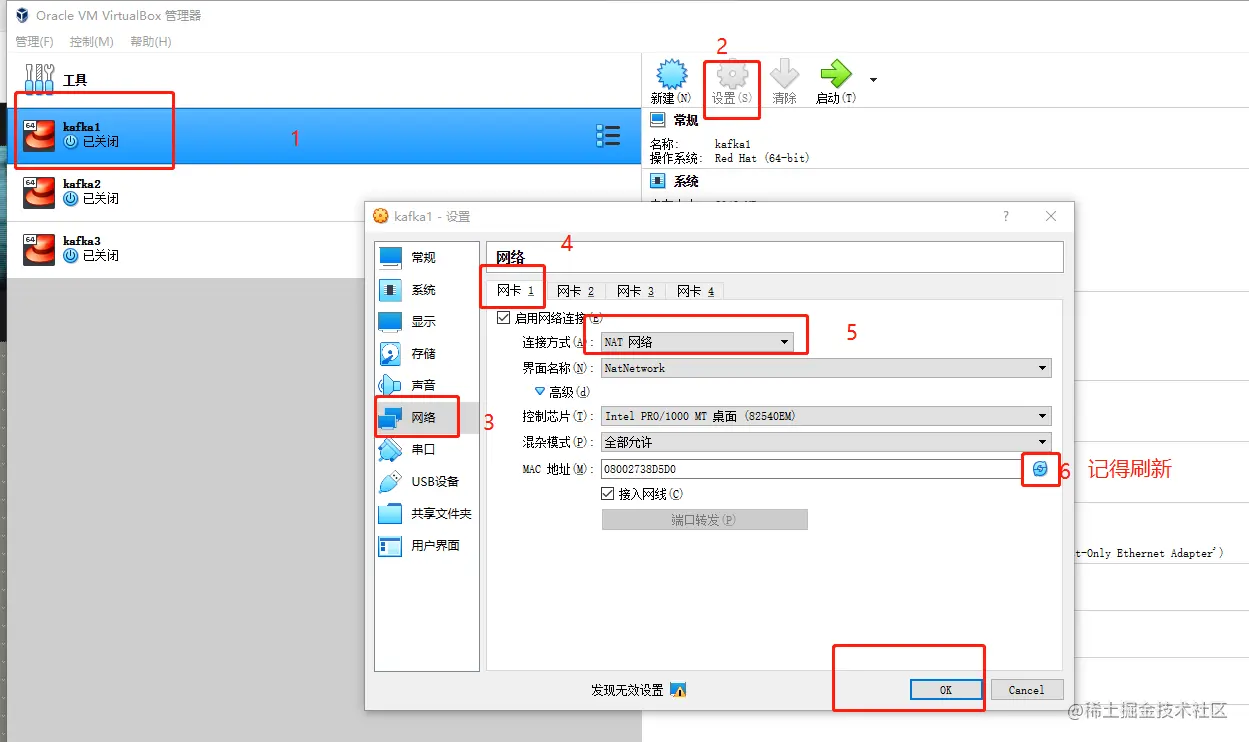Open 控制芯片 adapter type dropdown
Image resolution: width=1249 pixels, height=742 pixels.
click(826, 416)
